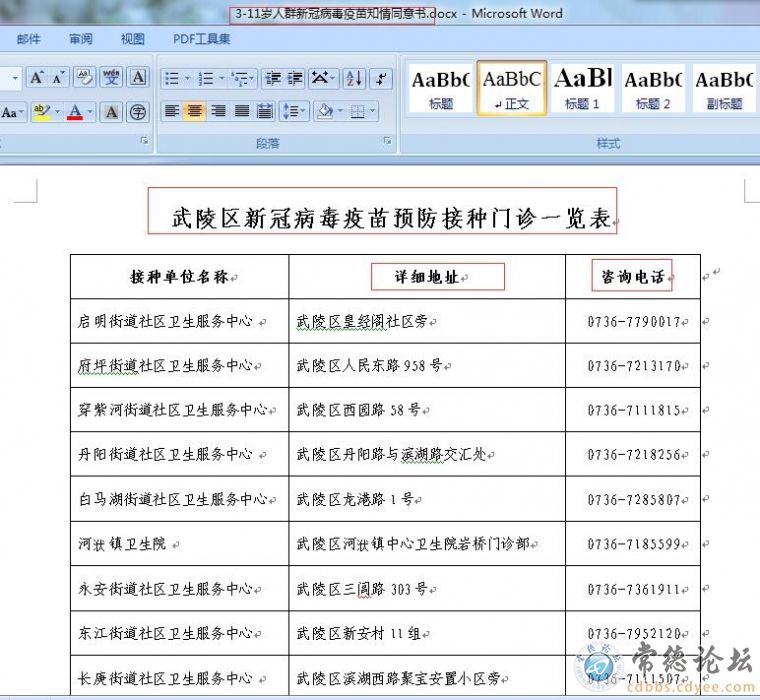The width and height of the screenshot is (760, 700).
Task: Toggle Character Shading icon
Action: click(x=111, y=112)
